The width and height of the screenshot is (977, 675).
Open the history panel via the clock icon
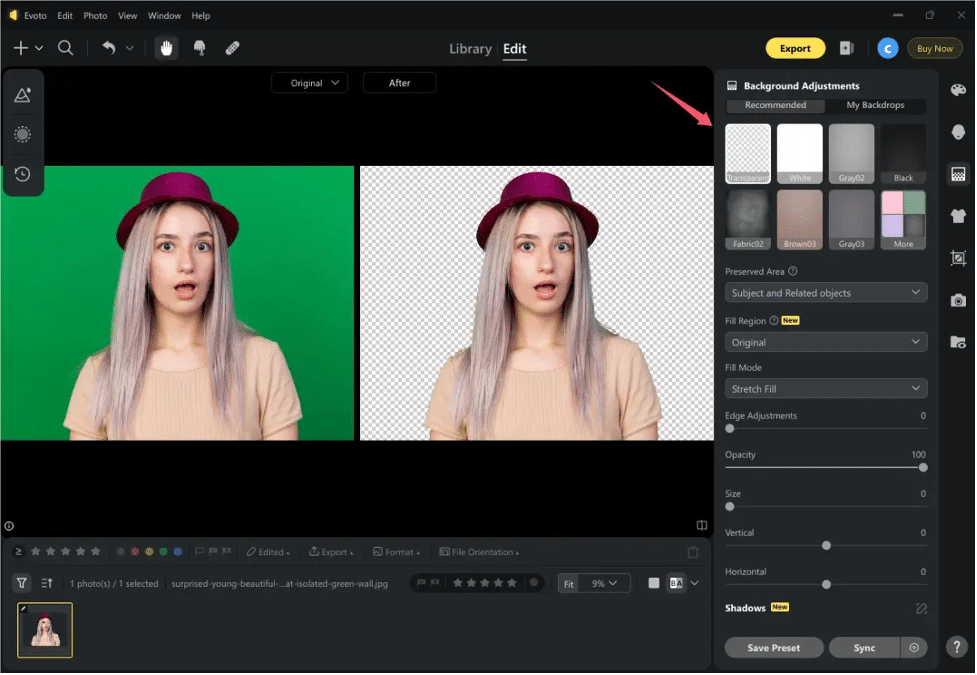pos(24,174)
